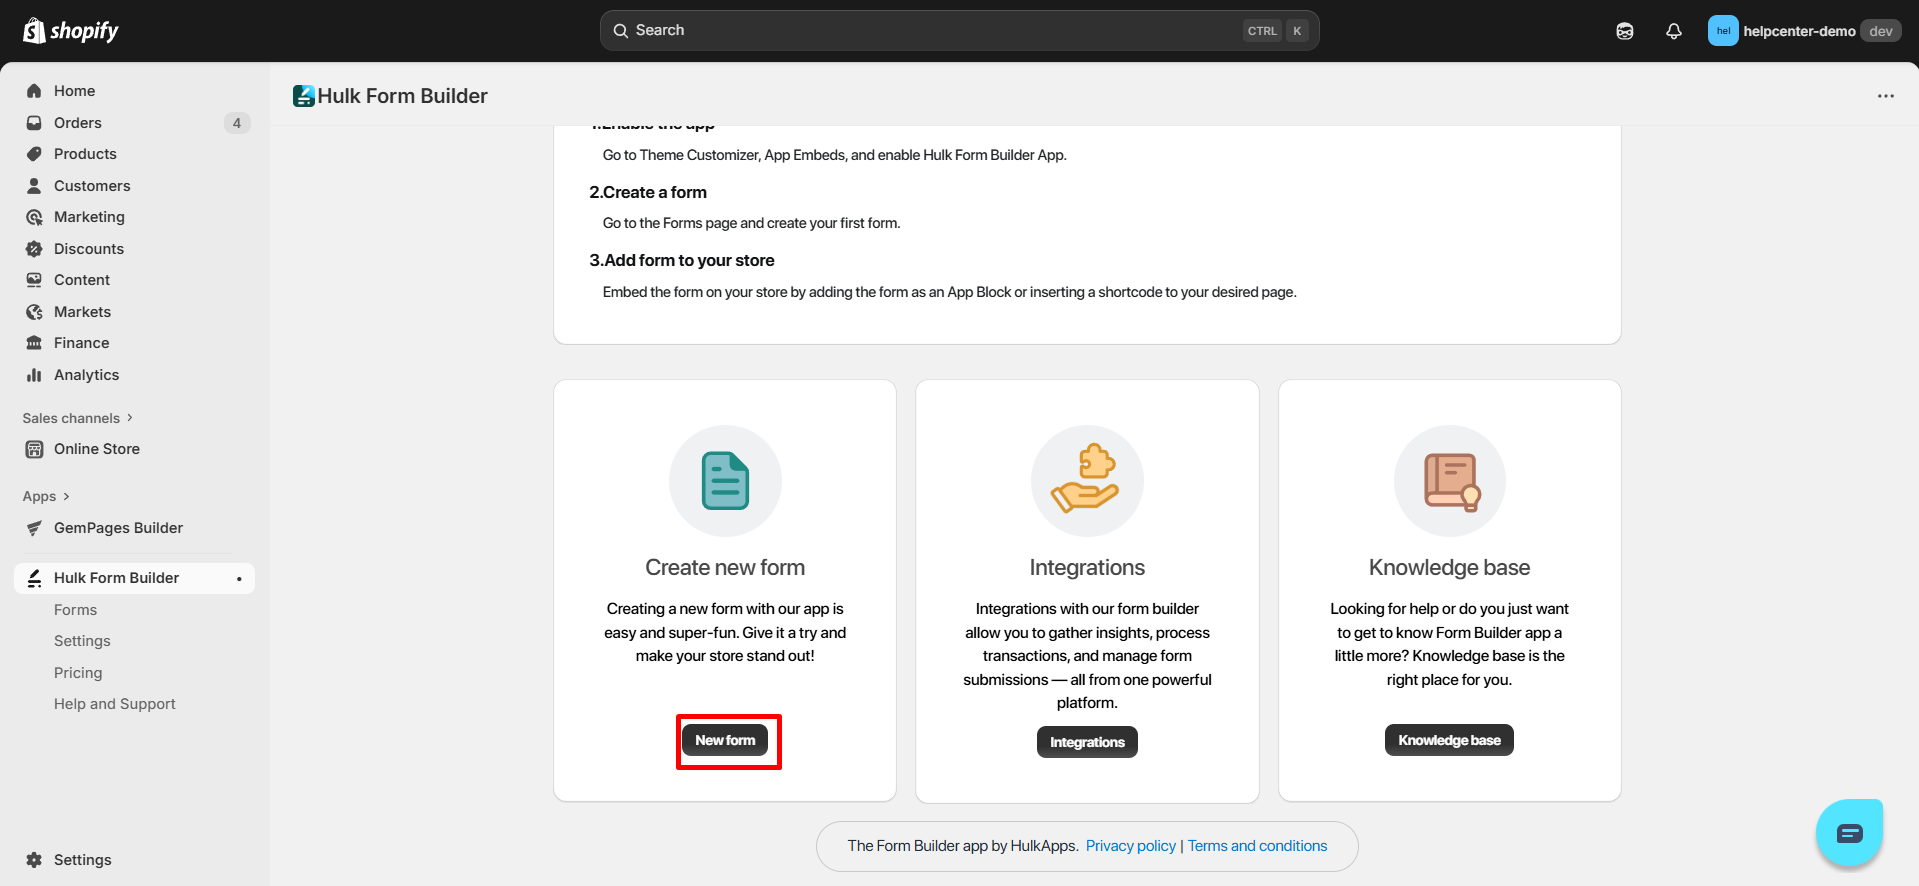Click the Customers person icon
The image size is (1919, 886).
[34, 186]
